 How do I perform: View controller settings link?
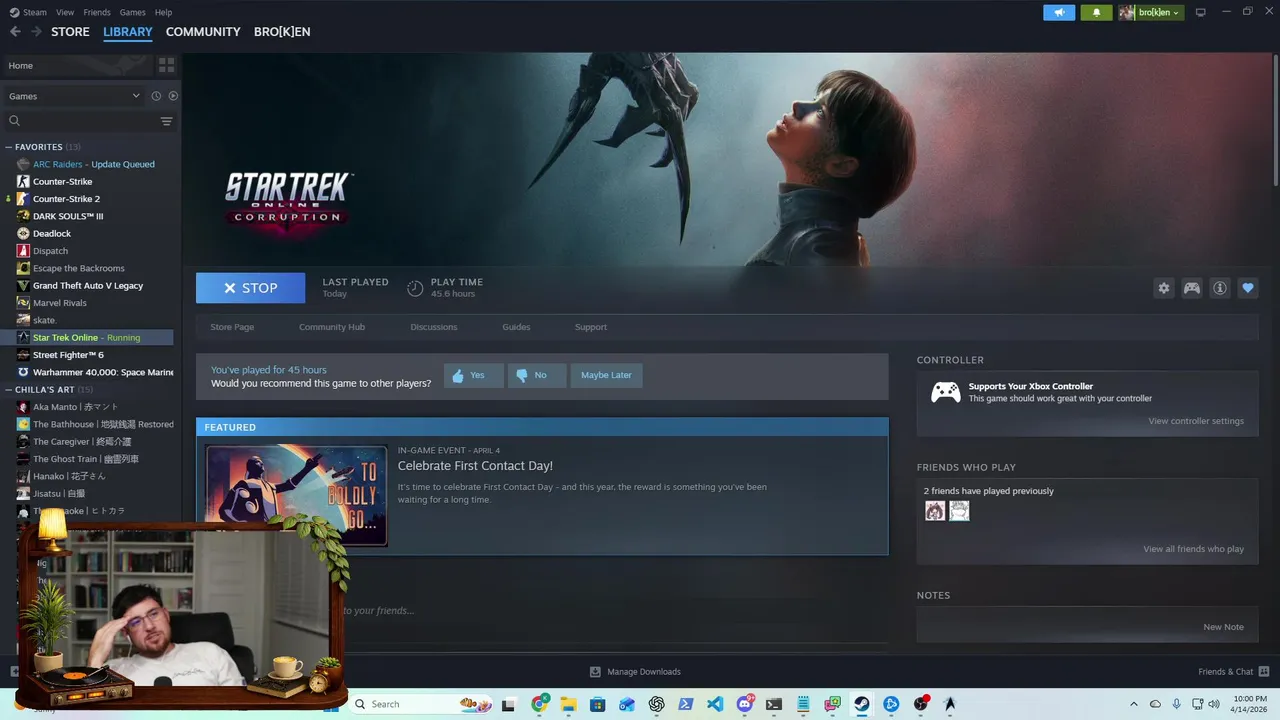click(1196, 421)
